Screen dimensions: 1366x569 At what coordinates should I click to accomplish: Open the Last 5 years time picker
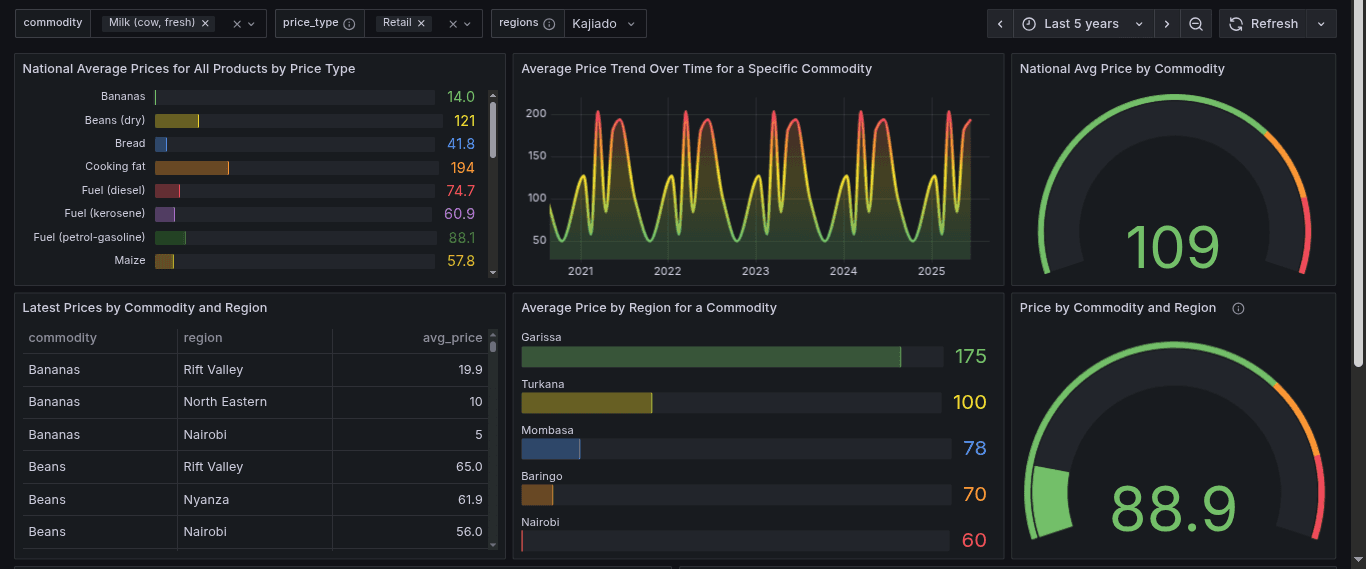[1082, 24]
